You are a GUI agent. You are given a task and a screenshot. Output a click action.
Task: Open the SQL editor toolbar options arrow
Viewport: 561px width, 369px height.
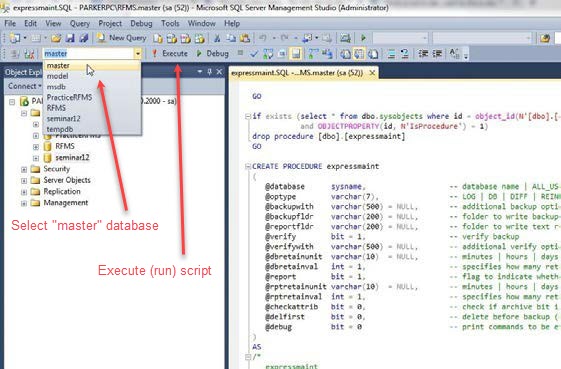click(x=466, y=55)
